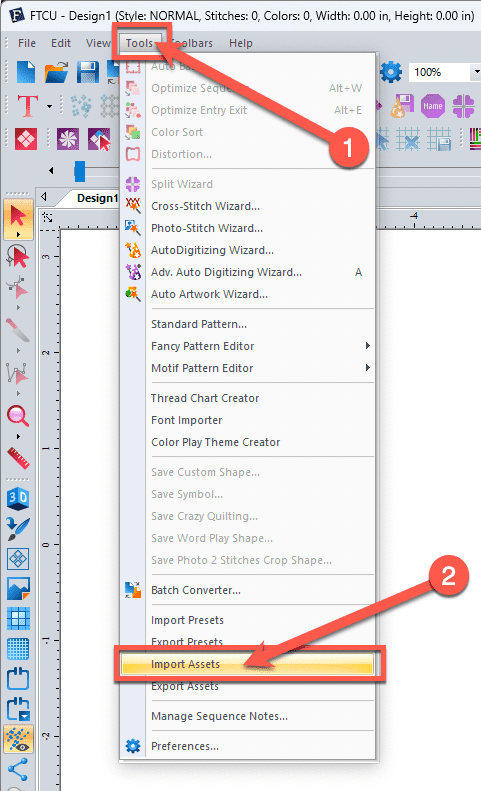Image resolution: width=481 pixels, height=791 pixels.
Task: Switch to the Design1 tab
Action: pyautogui.click(x=97, y=198)
